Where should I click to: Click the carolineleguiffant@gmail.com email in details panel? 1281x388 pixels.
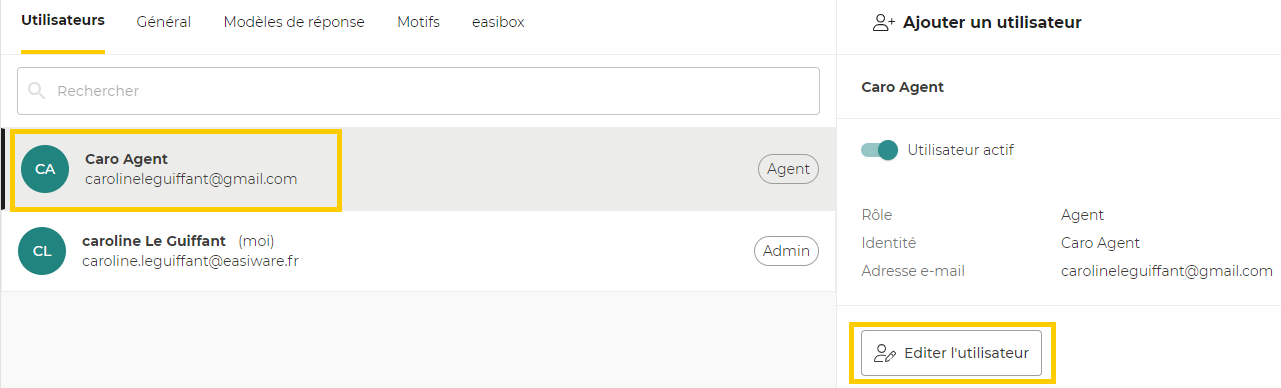click(1167, 271)
